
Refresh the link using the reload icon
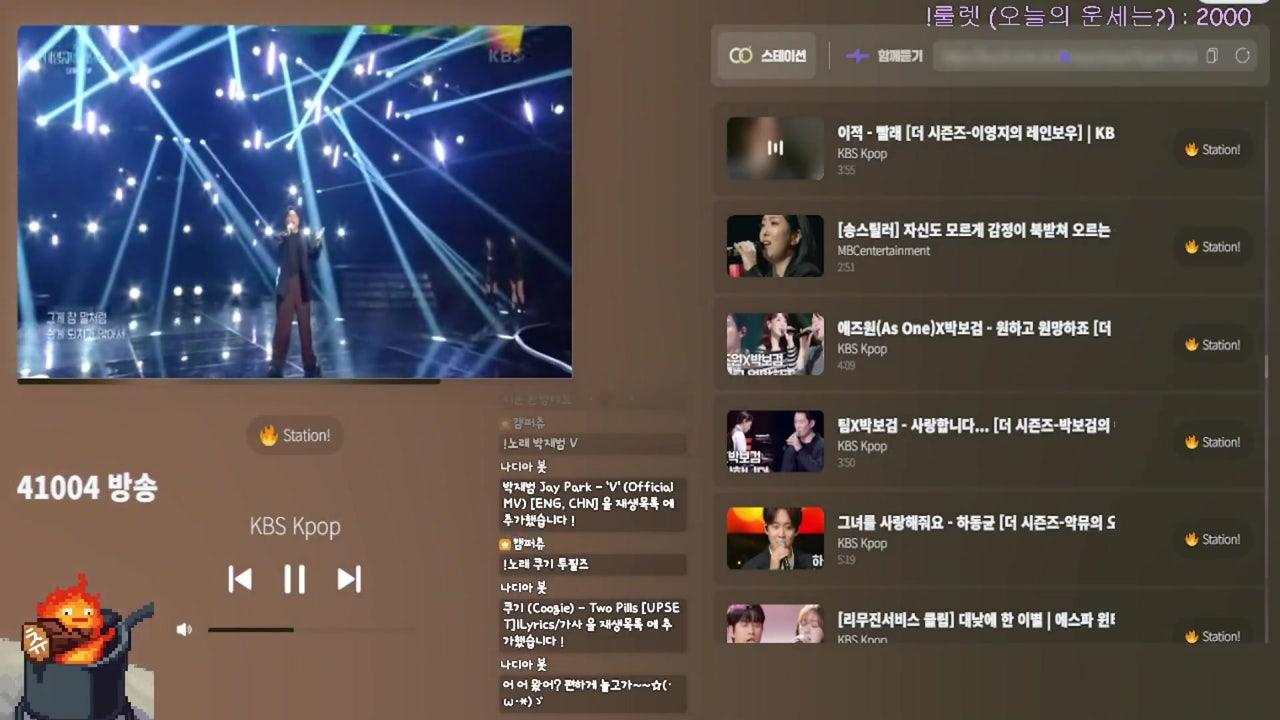tap(1243, 56)
